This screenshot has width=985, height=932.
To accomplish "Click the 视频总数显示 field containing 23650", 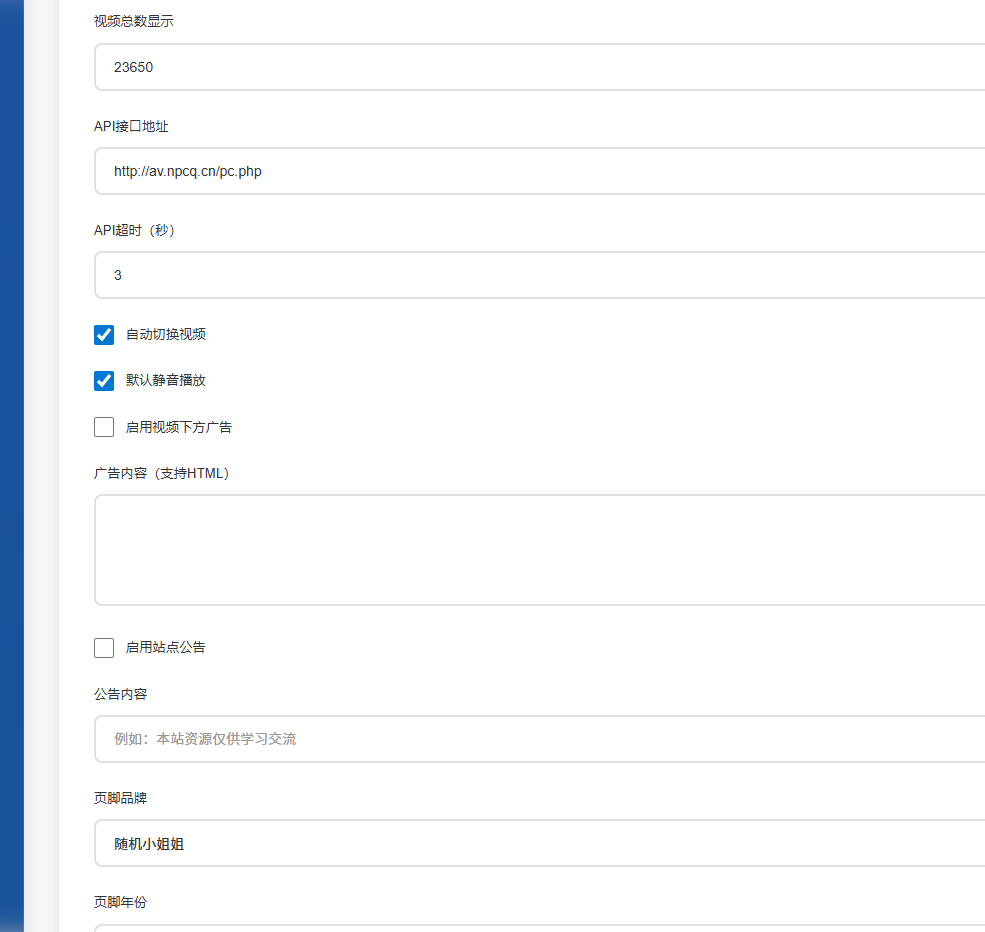I will pyautogui.click(x=540, y=67).
